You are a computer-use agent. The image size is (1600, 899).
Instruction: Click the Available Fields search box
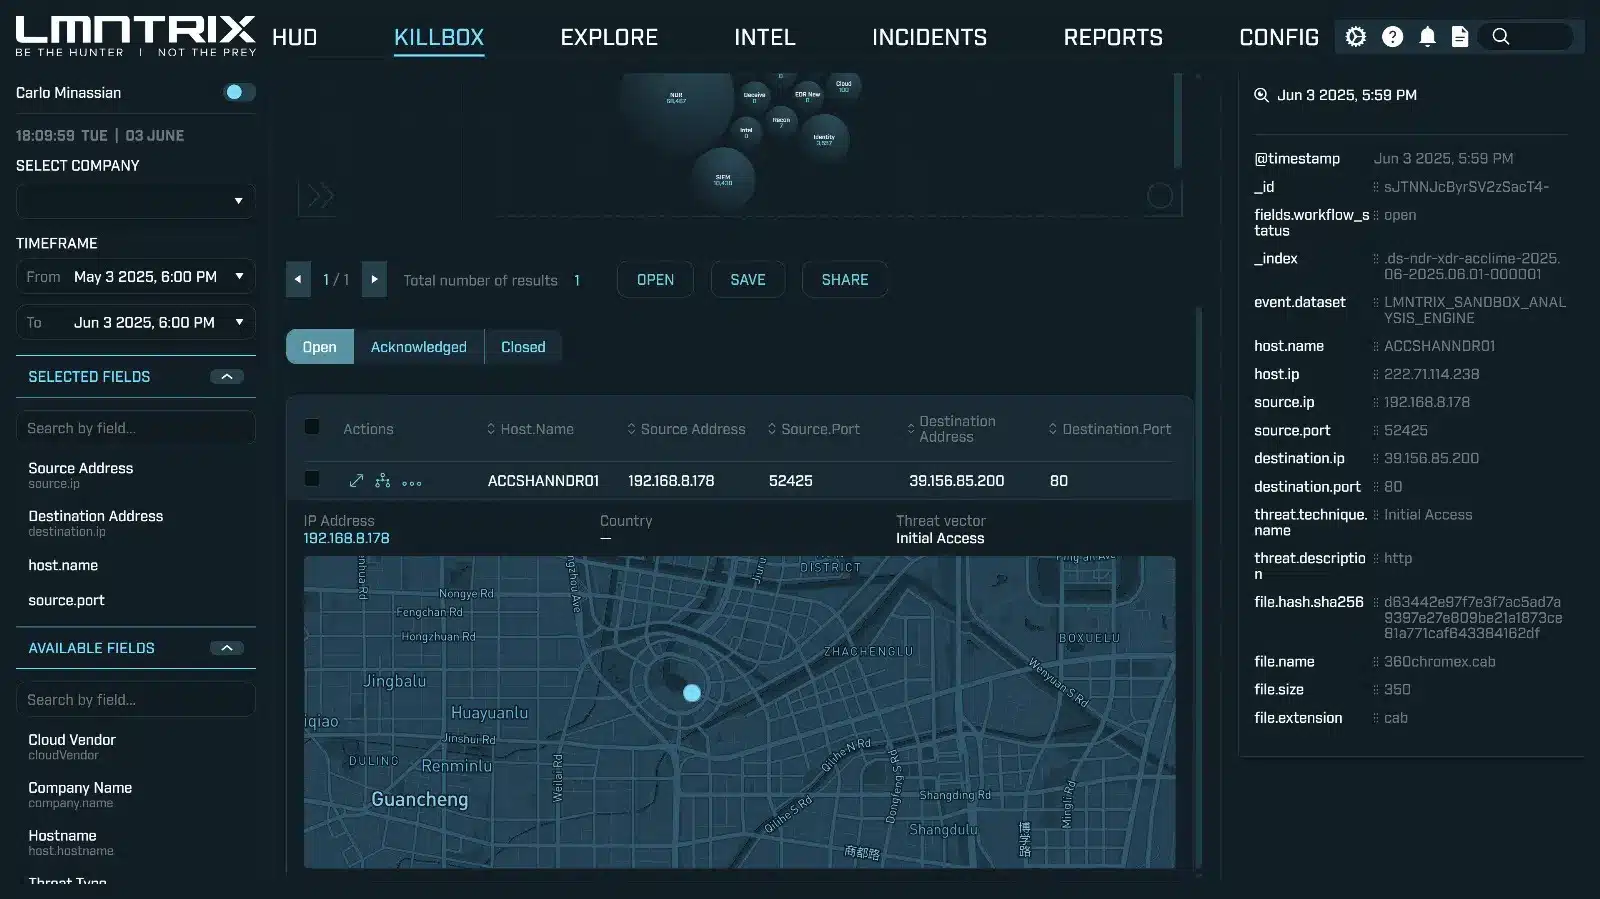click(136, 700)
